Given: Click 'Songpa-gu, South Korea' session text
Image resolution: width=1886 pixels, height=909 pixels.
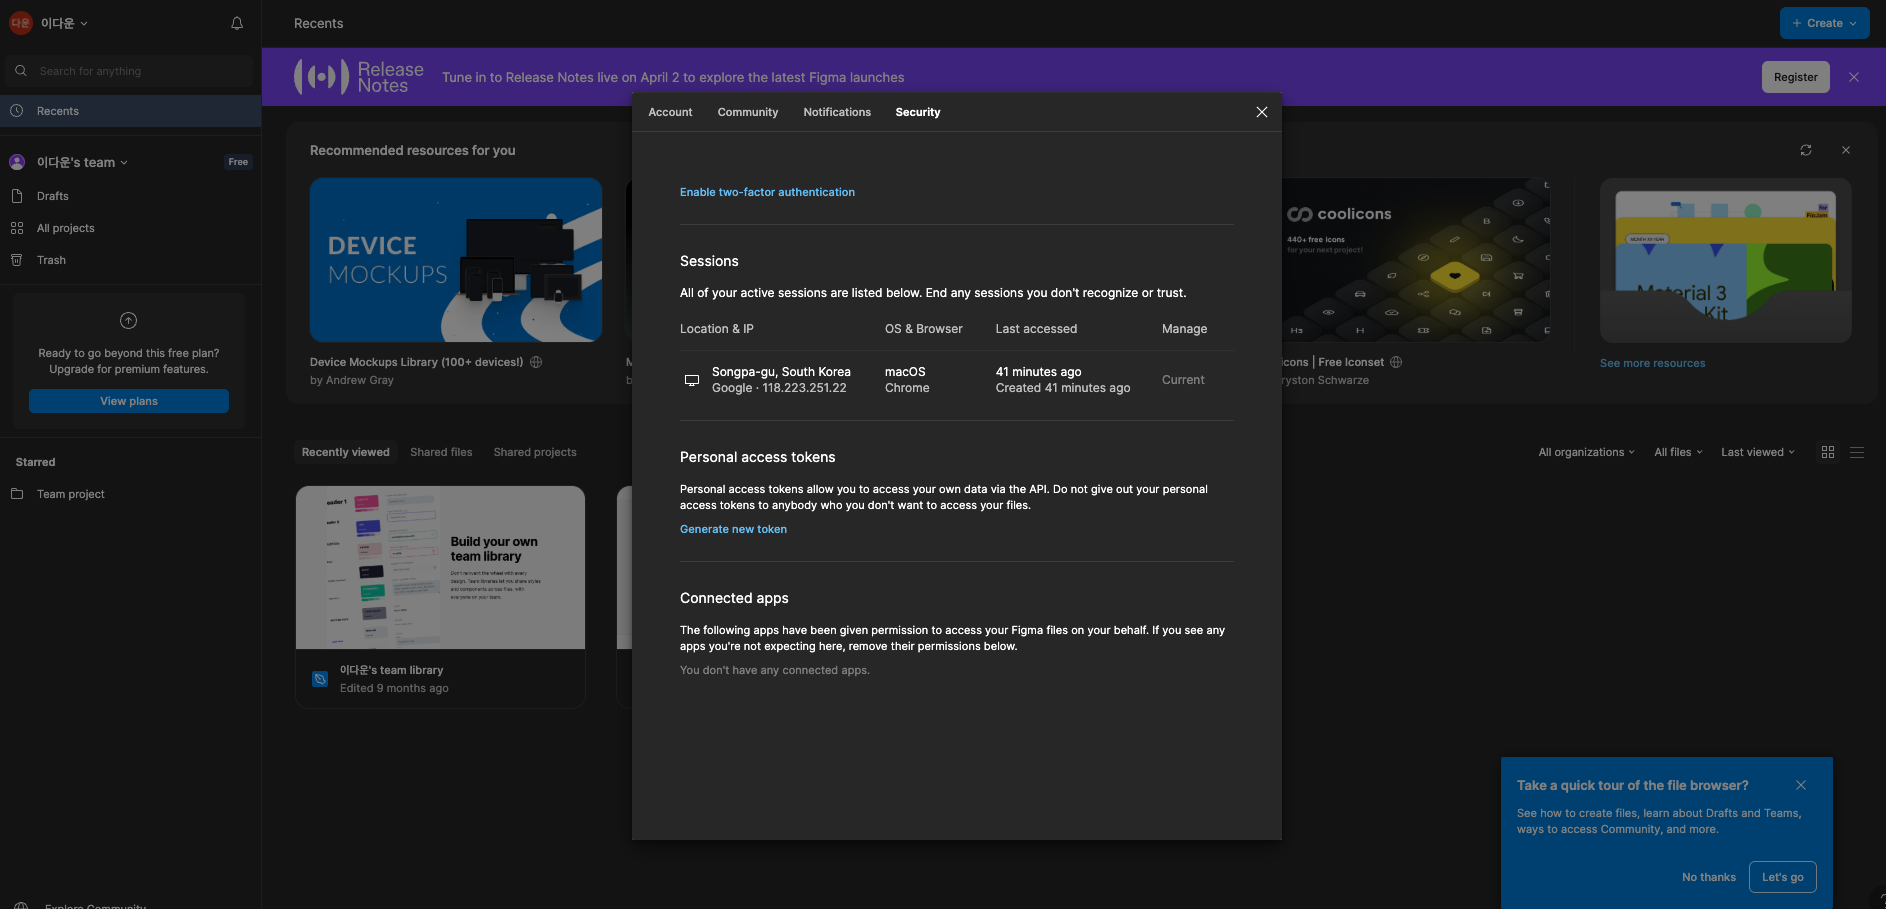Looking at the screenshot, I should (x=781, y=372).
